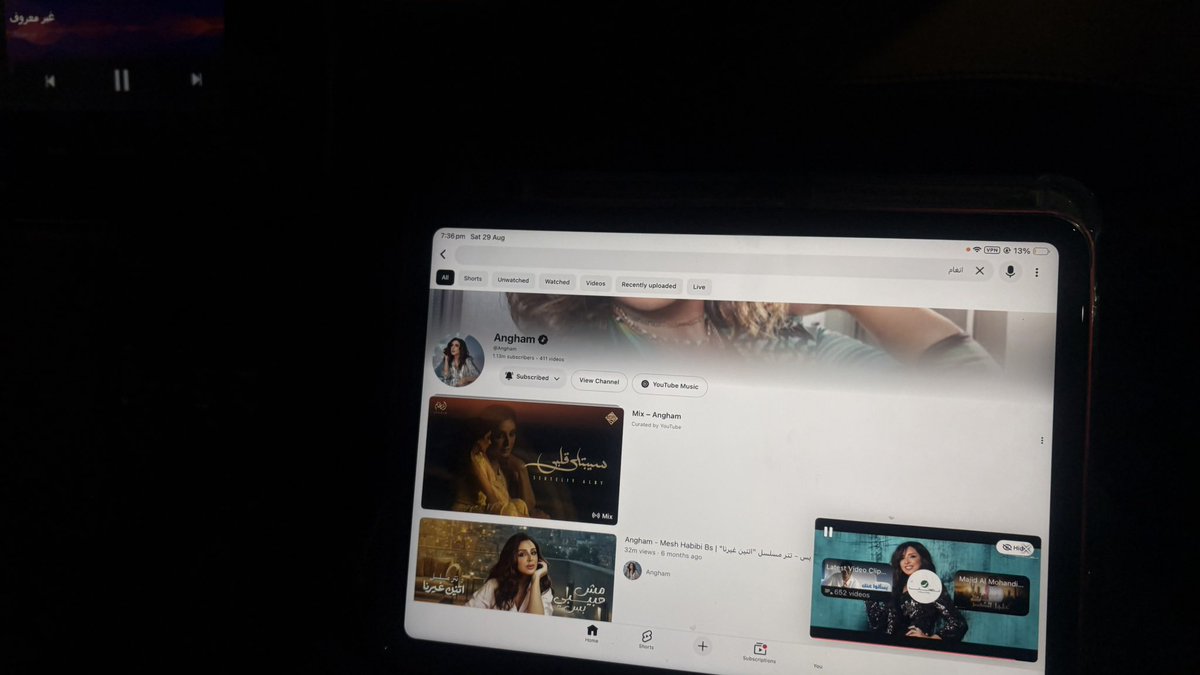Open the Mix – Angham title
1200x675 pixels.
656,414
